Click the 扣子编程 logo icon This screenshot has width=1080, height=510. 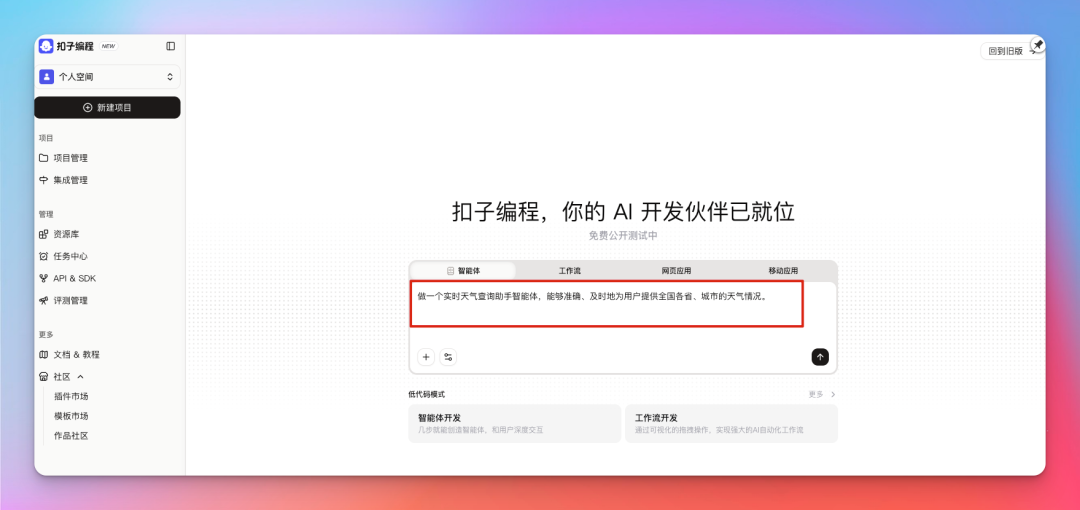46,46
